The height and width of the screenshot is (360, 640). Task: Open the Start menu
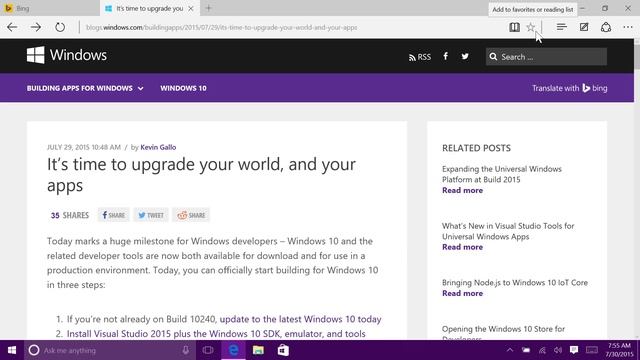[12, 350]
